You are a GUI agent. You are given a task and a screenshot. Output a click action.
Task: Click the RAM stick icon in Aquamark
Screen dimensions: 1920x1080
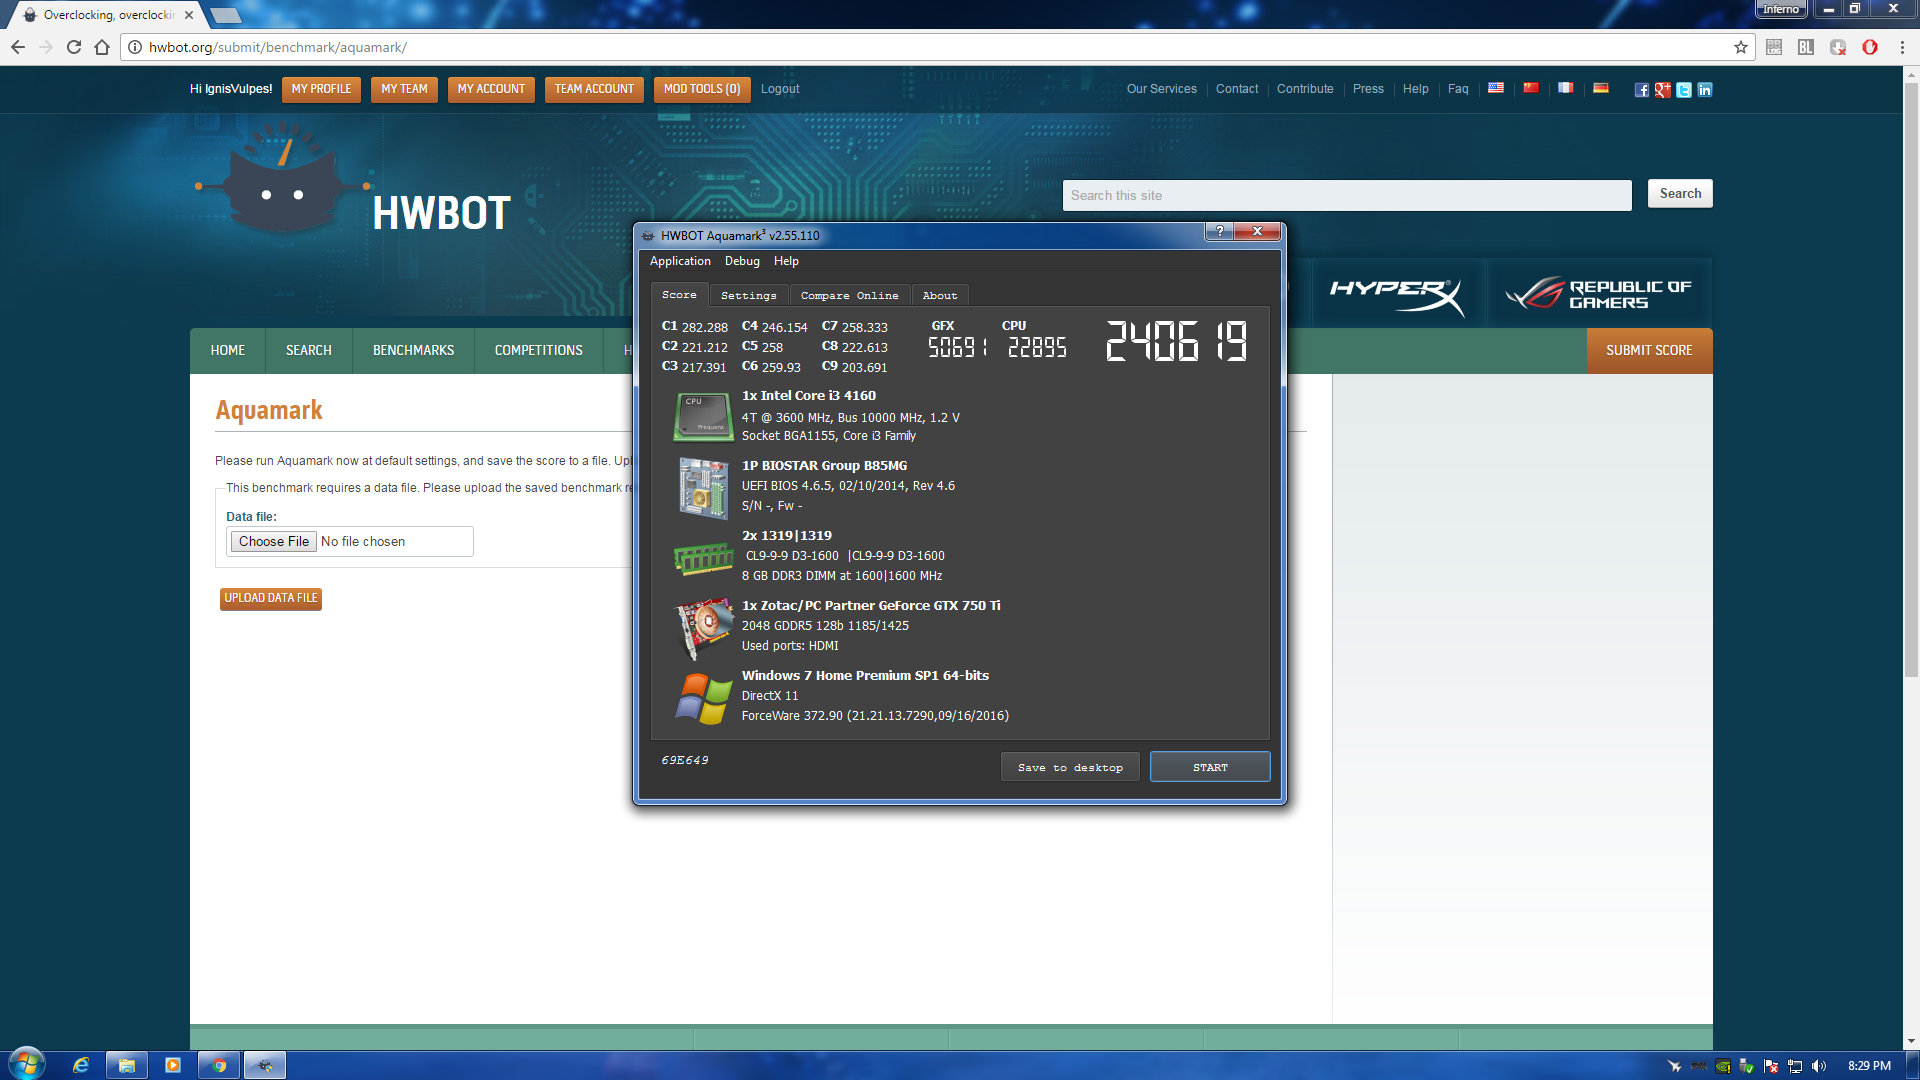click(x=704, y=558)
